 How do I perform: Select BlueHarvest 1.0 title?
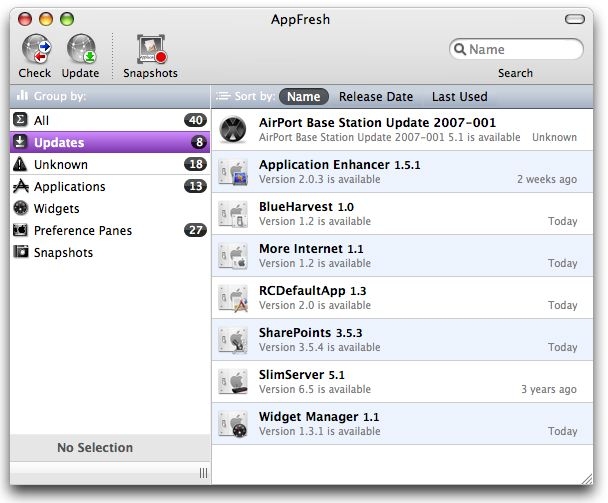(306, 207)
